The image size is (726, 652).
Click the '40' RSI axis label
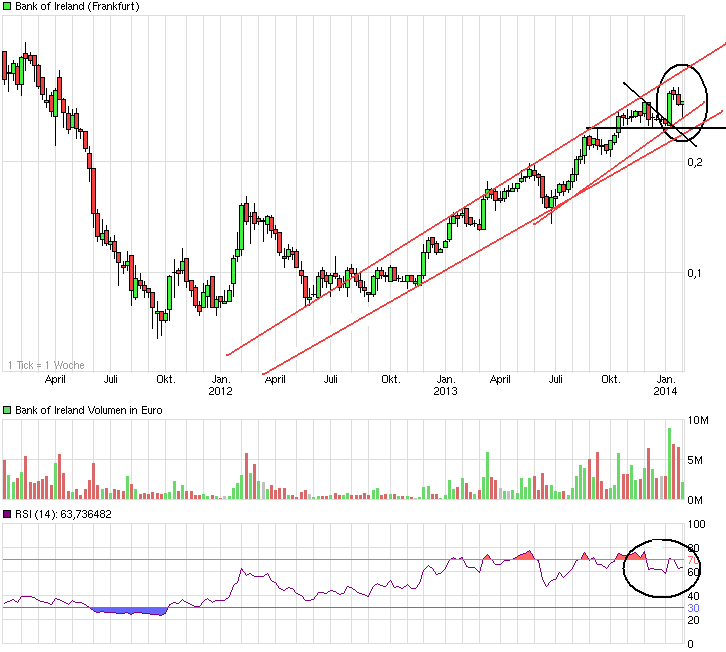693,596
